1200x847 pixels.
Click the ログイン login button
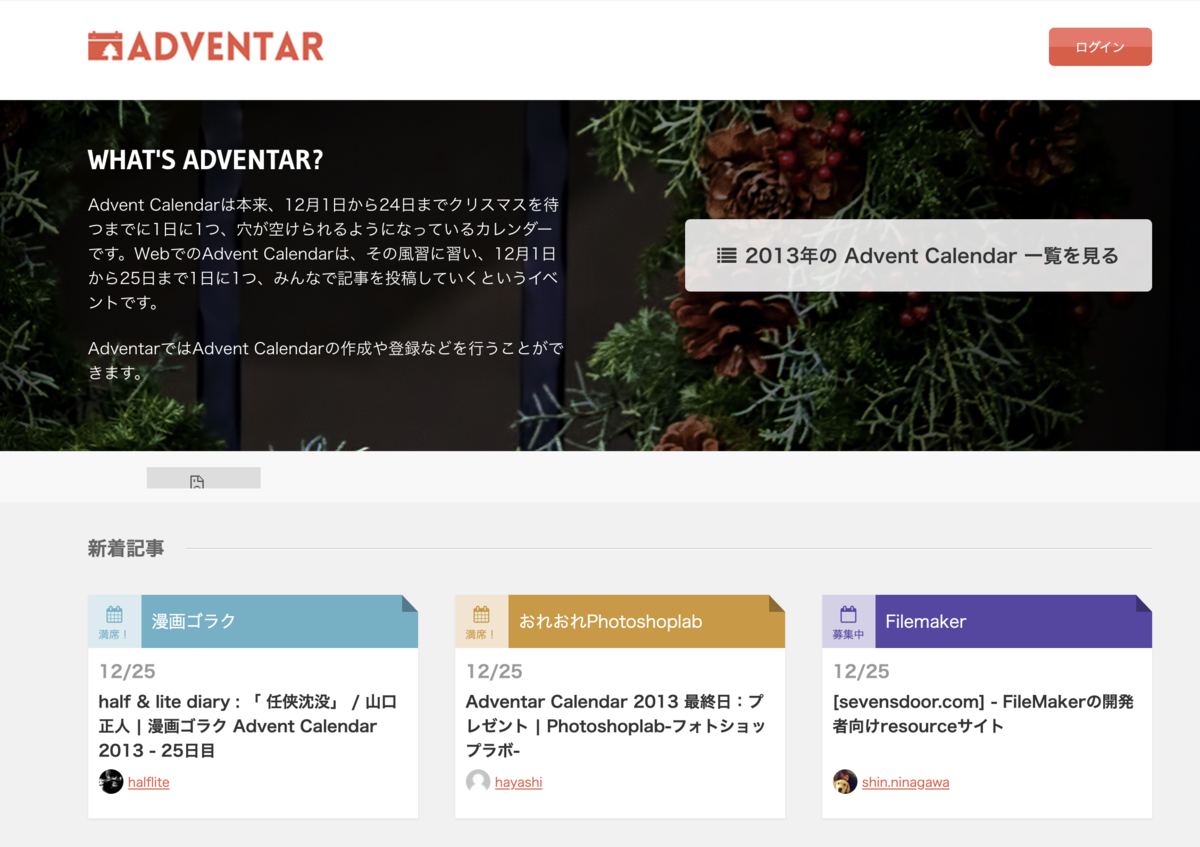[1100, 47]
